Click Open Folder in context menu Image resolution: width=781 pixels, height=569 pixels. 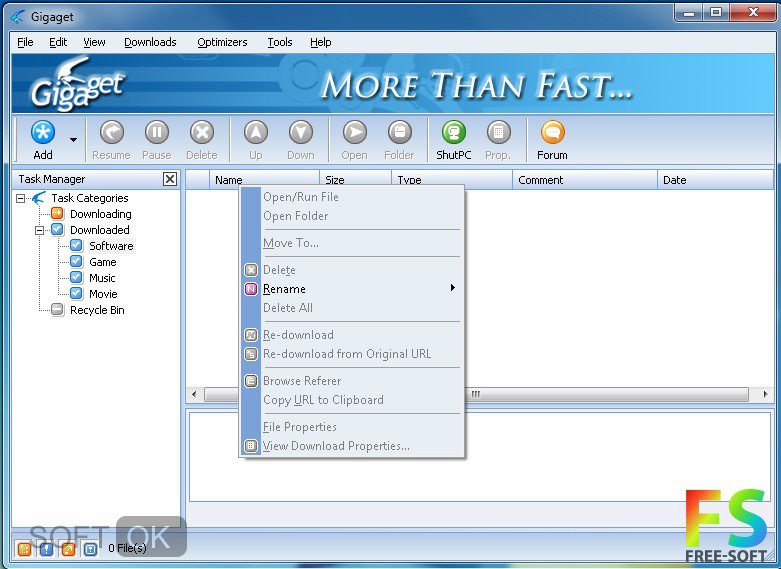[352, 216]
